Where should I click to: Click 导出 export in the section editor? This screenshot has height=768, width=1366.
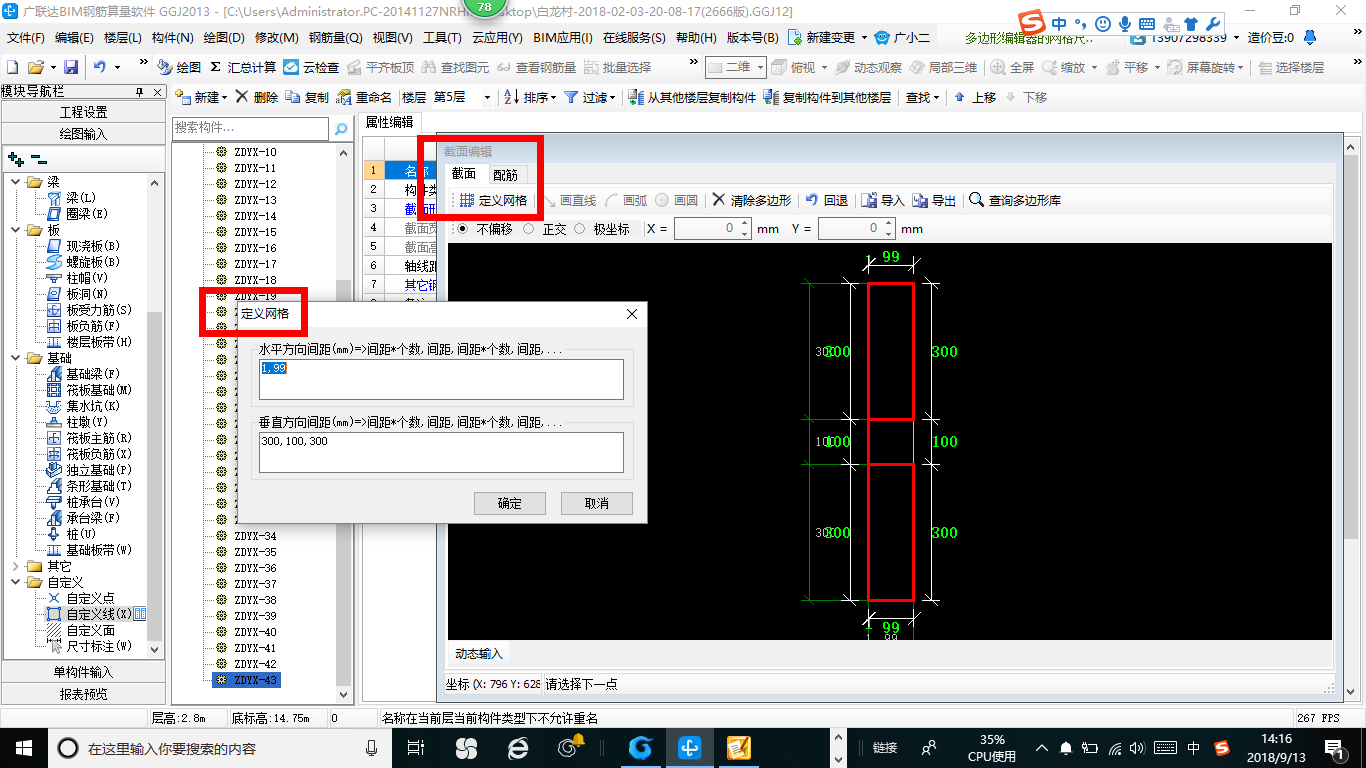[934, 200]
